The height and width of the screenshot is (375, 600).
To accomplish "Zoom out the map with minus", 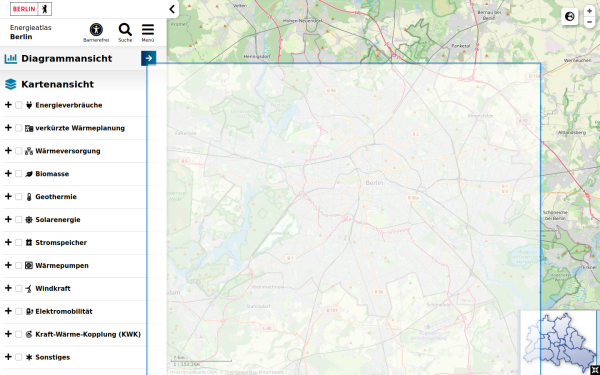I will [x=590, y=22].
